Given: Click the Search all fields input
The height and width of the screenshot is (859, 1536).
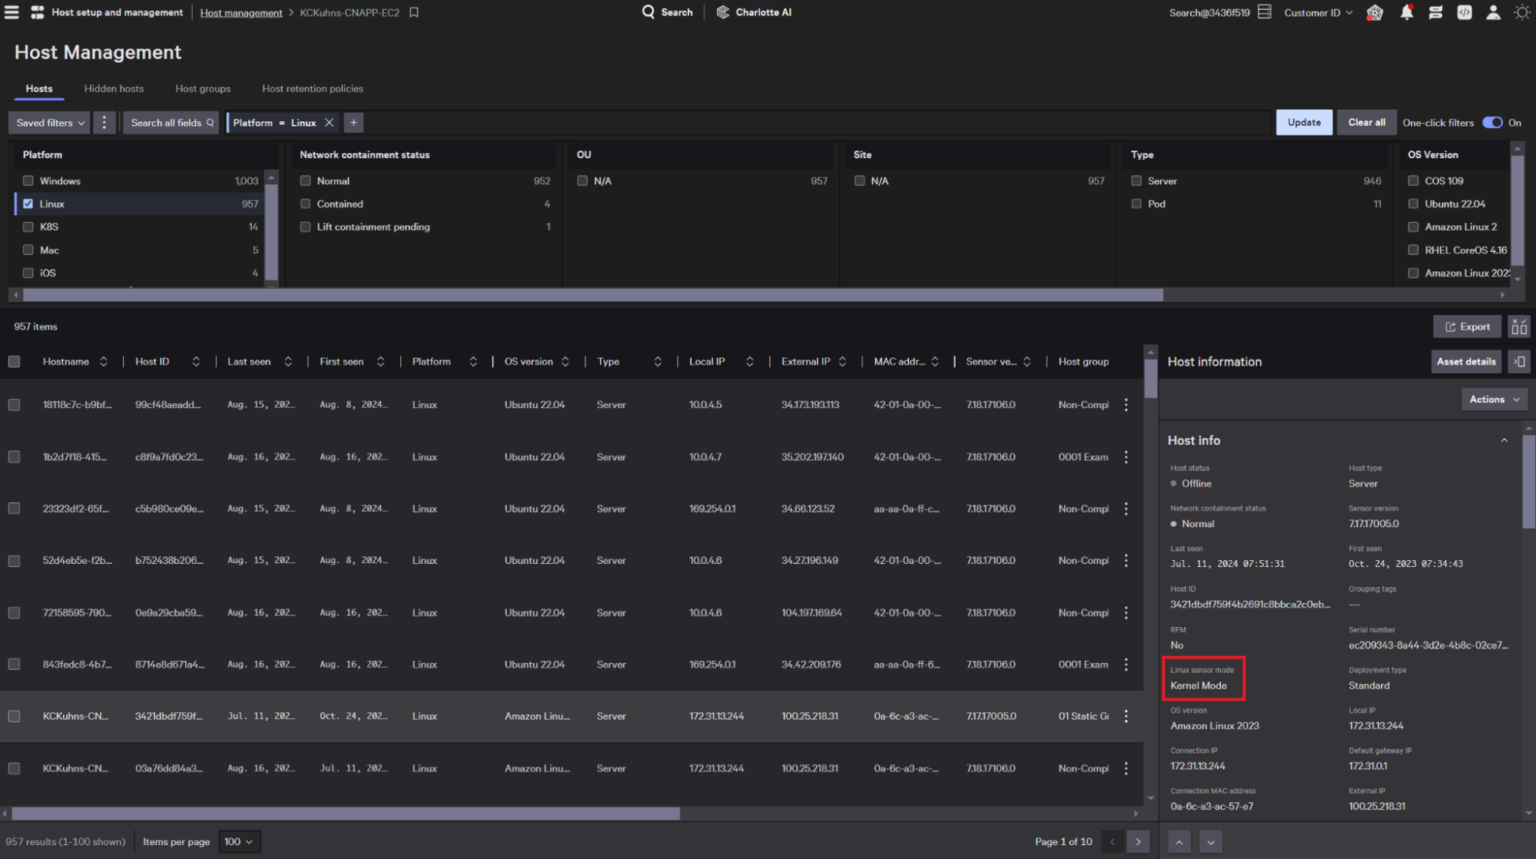Looking at the screenshot, I should pos(170,122).
